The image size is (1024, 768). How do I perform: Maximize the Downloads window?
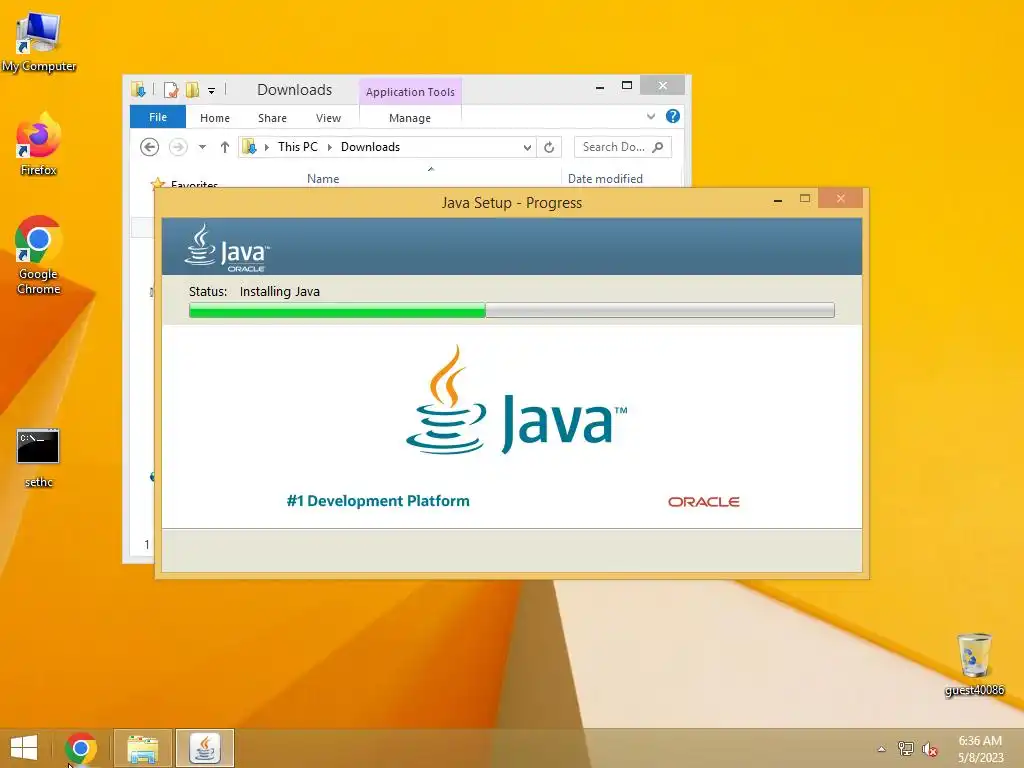coord(627,86)
